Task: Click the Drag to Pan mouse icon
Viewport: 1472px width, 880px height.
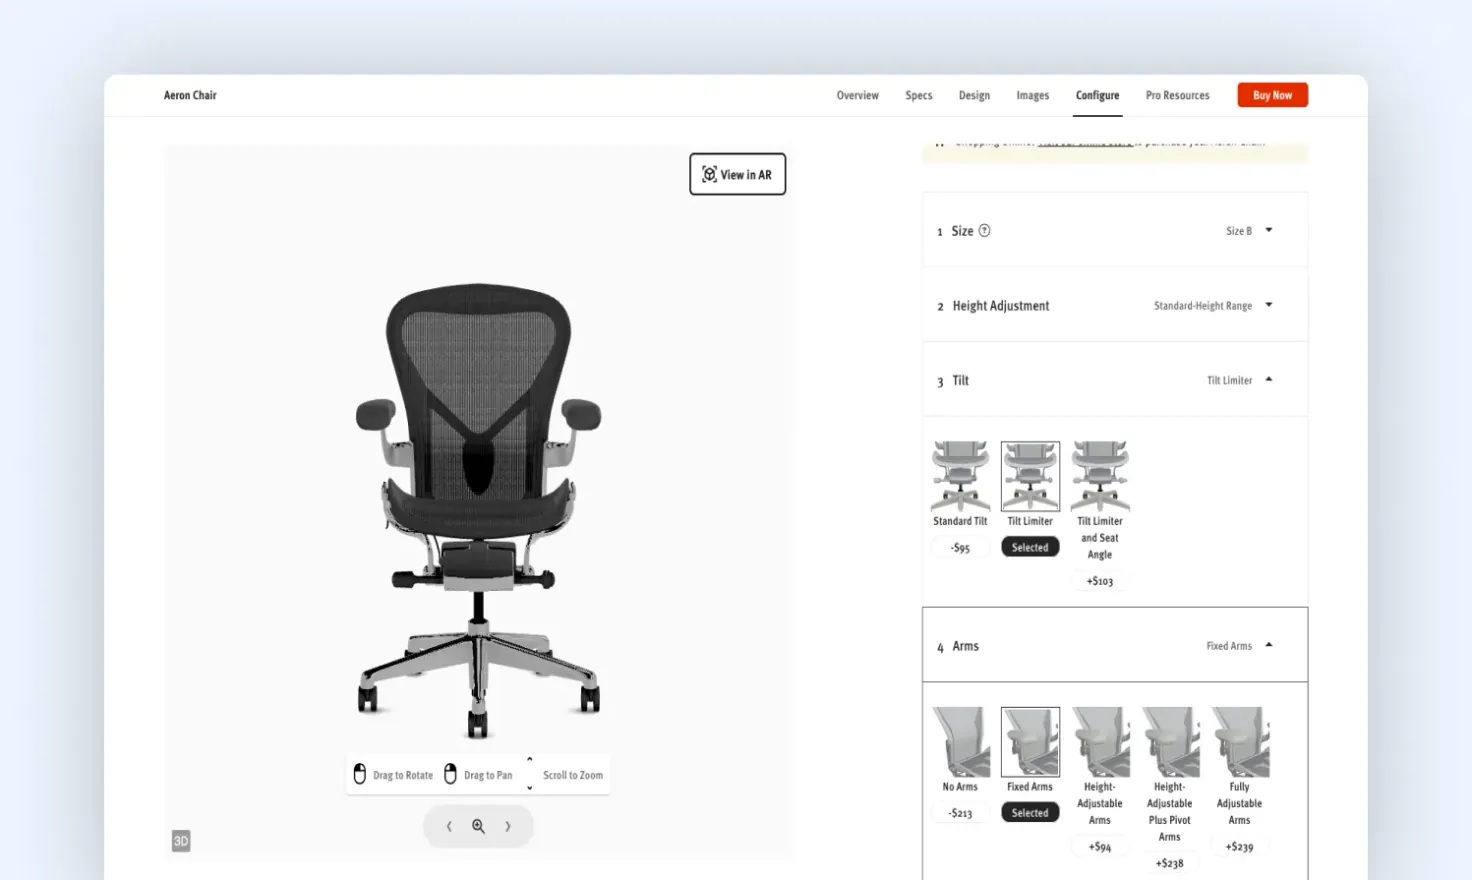Action: point(450,774)
